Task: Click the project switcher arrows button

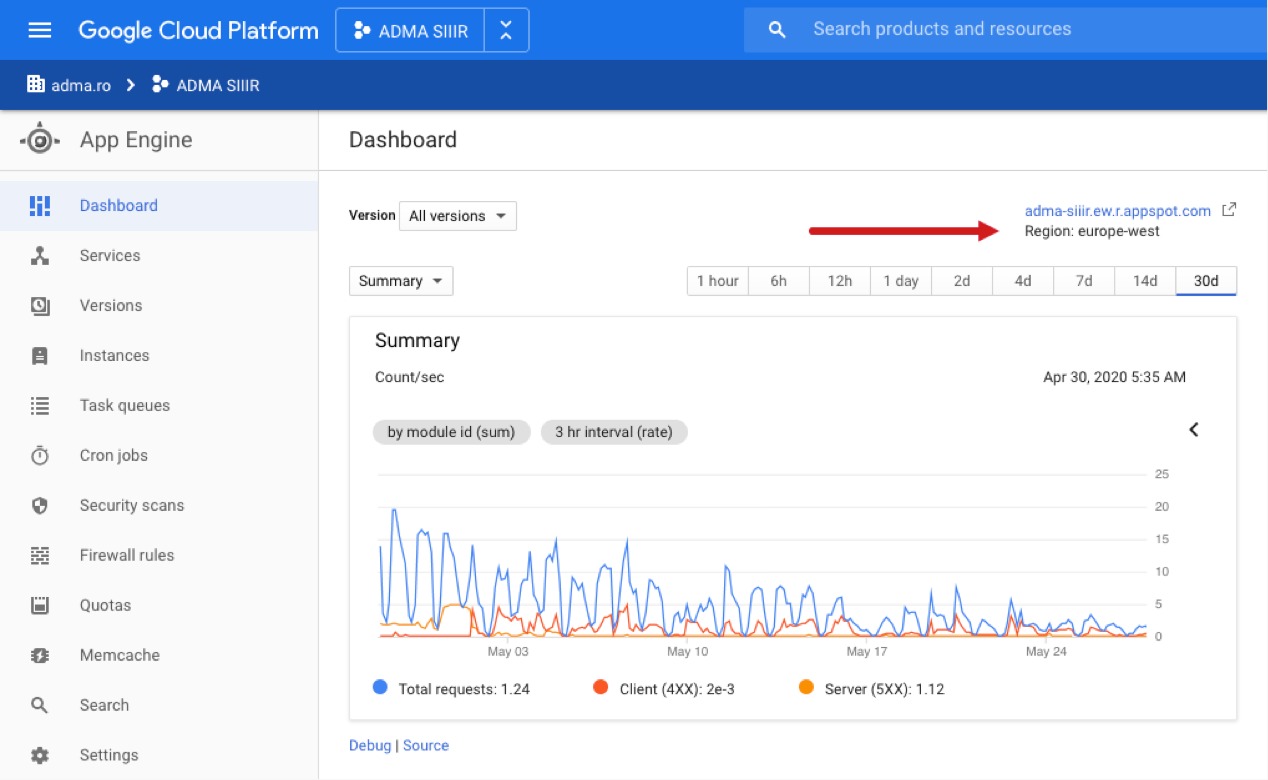Action: [x=506, y=31]
